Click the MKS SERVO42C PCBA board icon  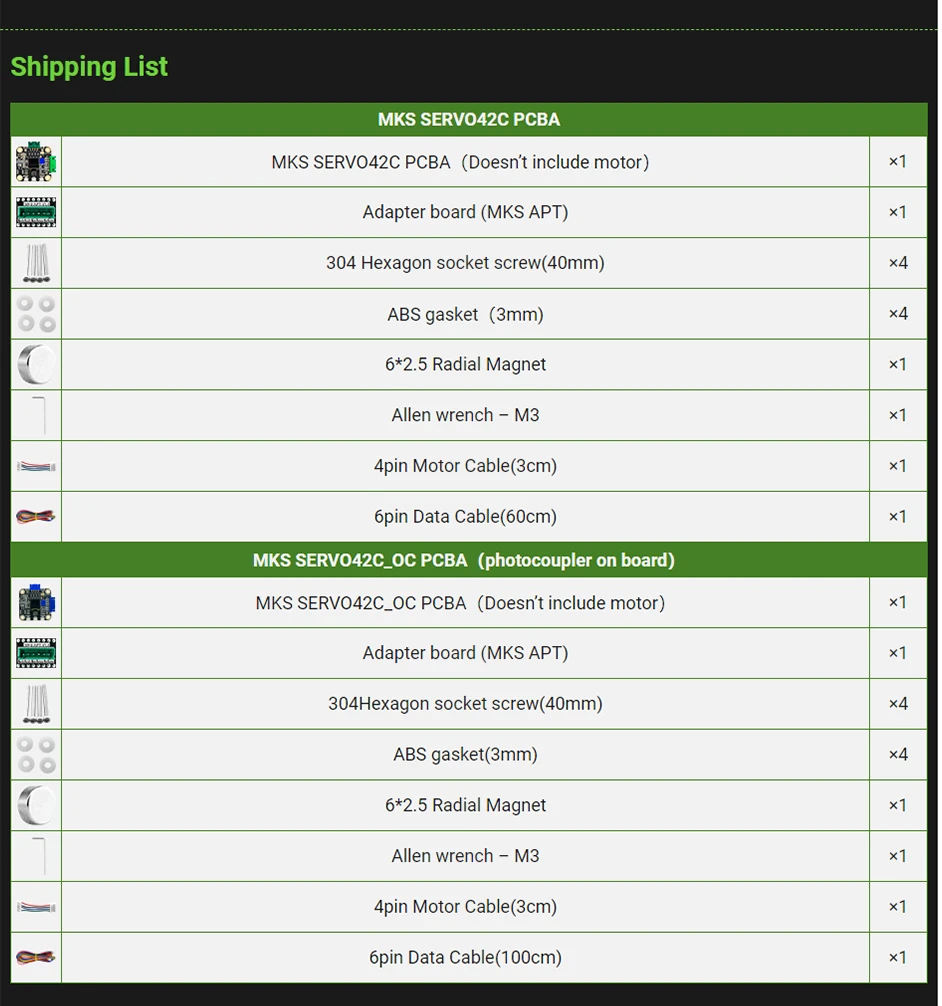point(36,162)
